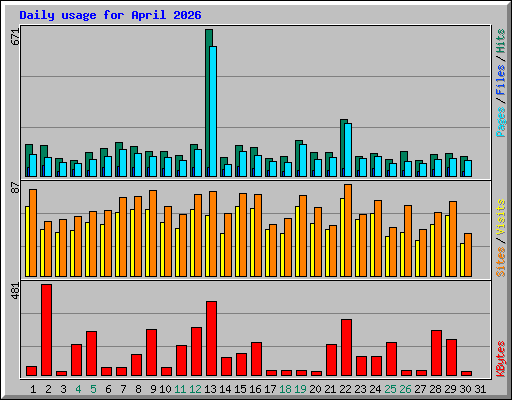
Task: Click green day label 26 on the axis
Action: 405,389
